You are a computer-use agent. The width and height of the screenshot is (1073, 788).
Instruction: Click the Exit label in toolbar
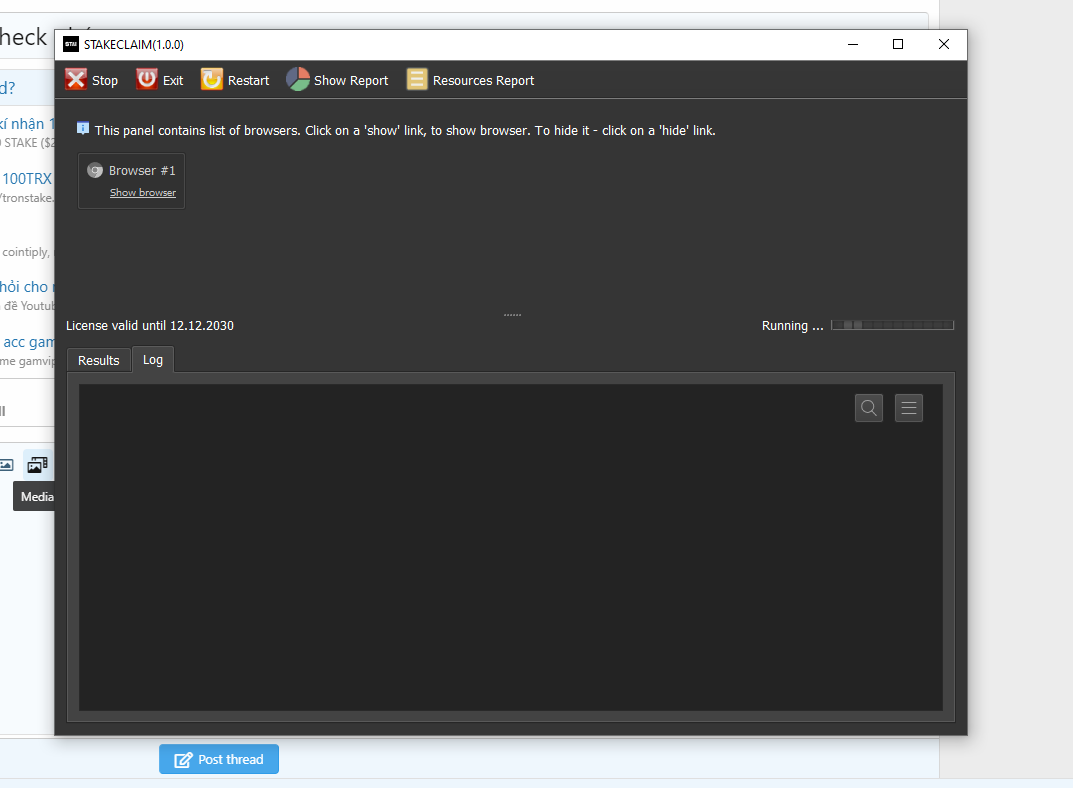coord(173,81)
